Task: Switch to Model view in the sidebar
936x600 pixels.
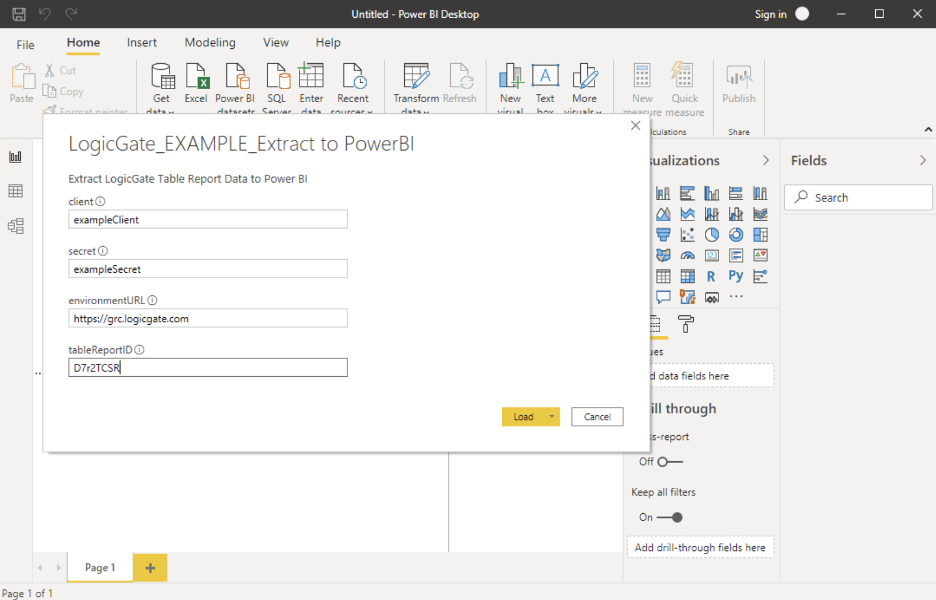Action: [15, 225]
